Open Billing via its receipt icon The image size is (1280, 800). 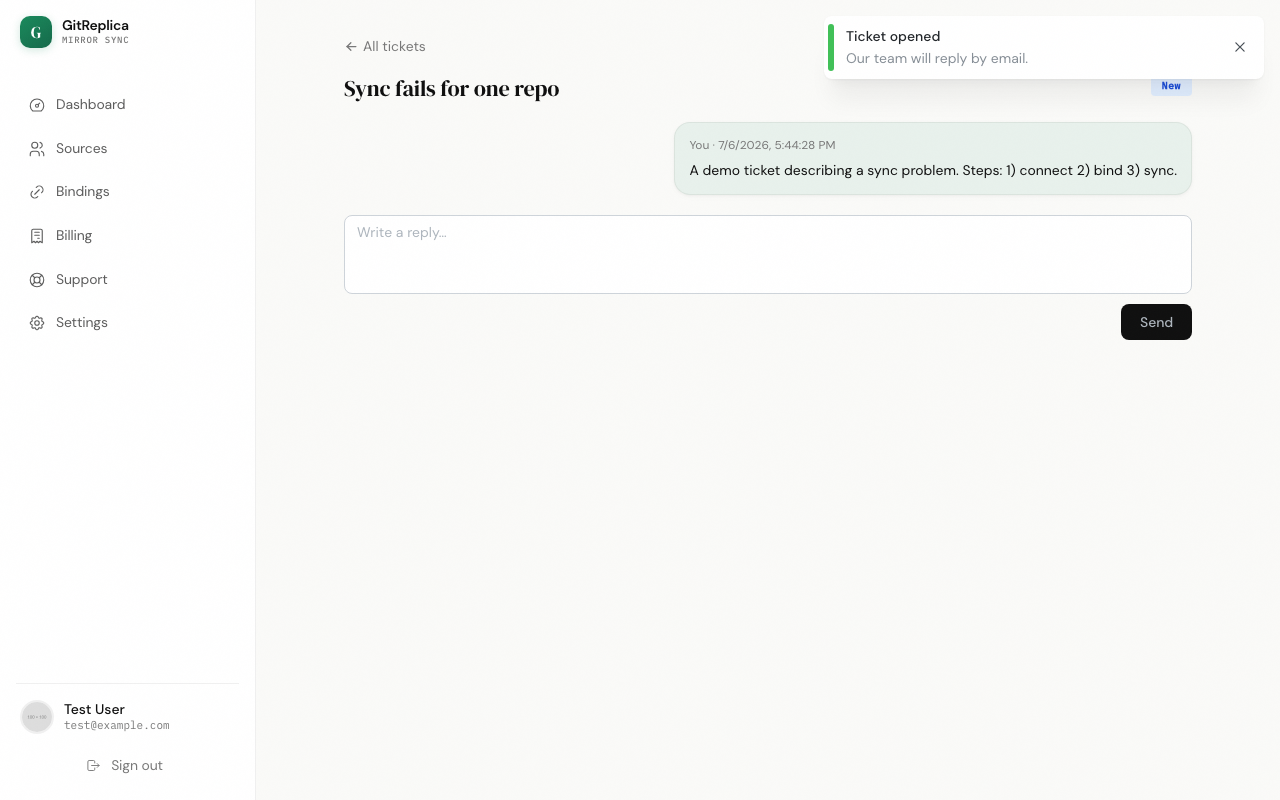point(37,236)
